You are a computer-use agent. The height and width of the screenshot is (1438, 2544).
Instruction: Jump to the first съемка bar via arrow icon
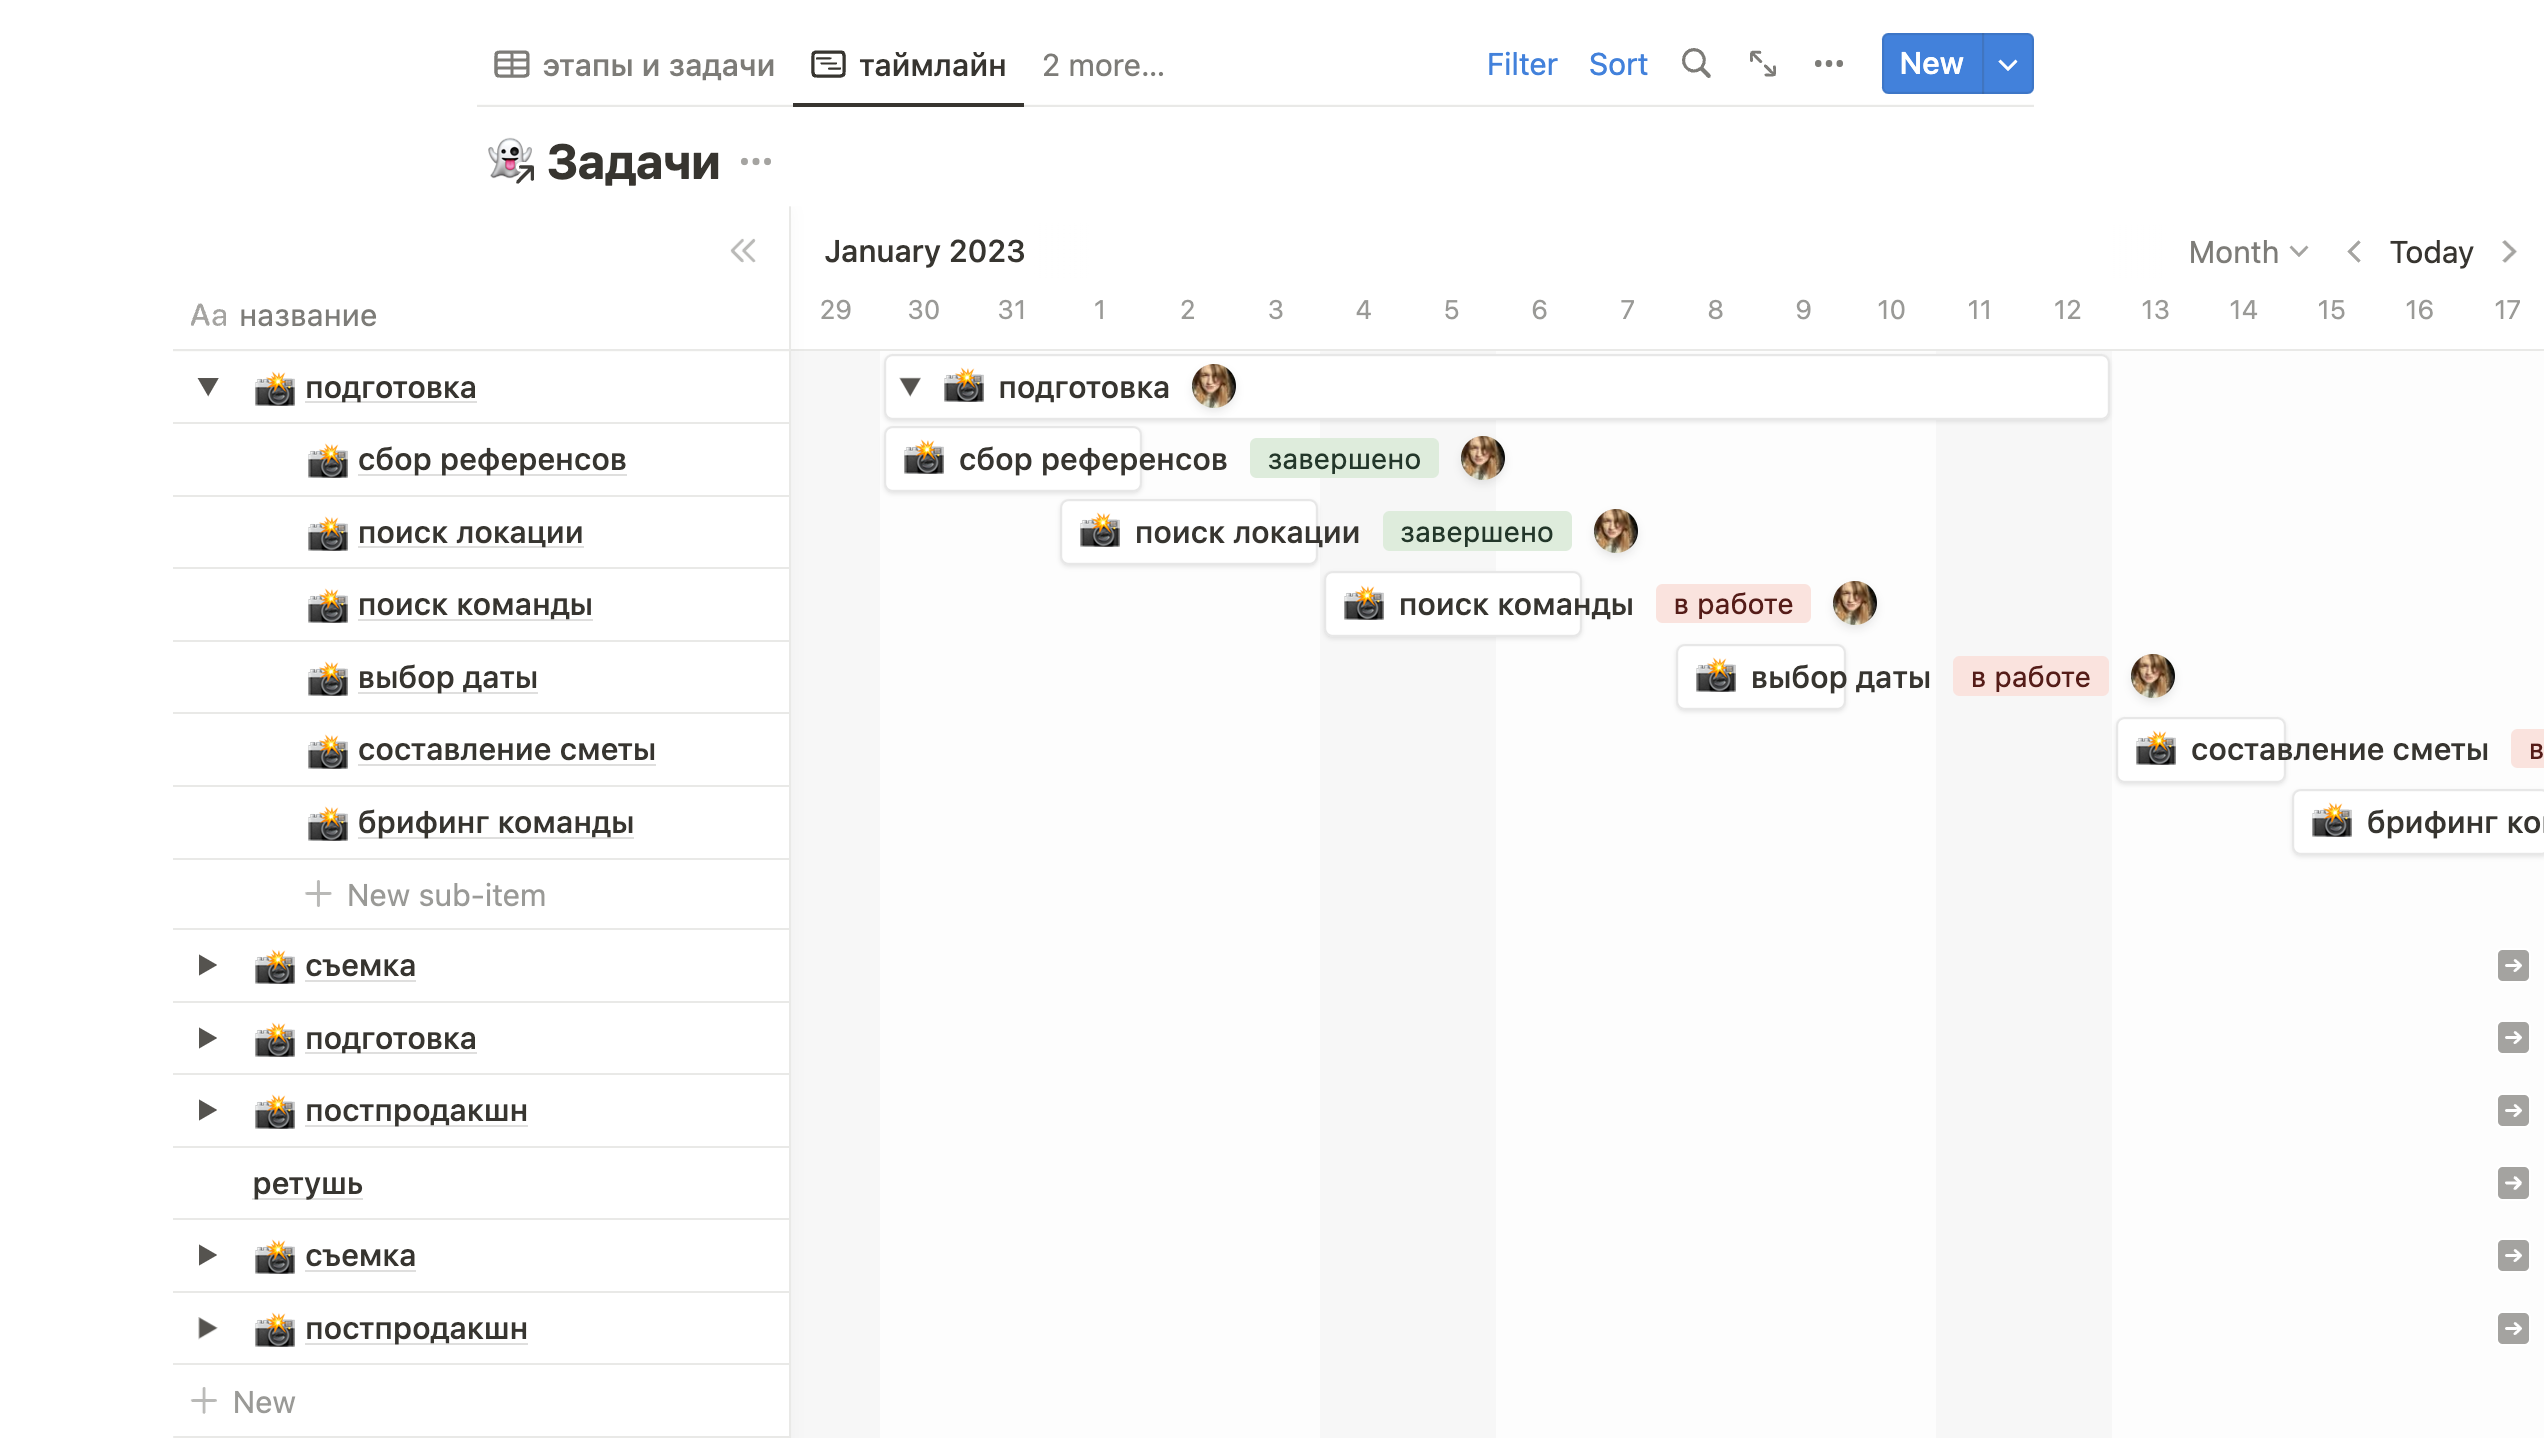[x=2512, y=965]
